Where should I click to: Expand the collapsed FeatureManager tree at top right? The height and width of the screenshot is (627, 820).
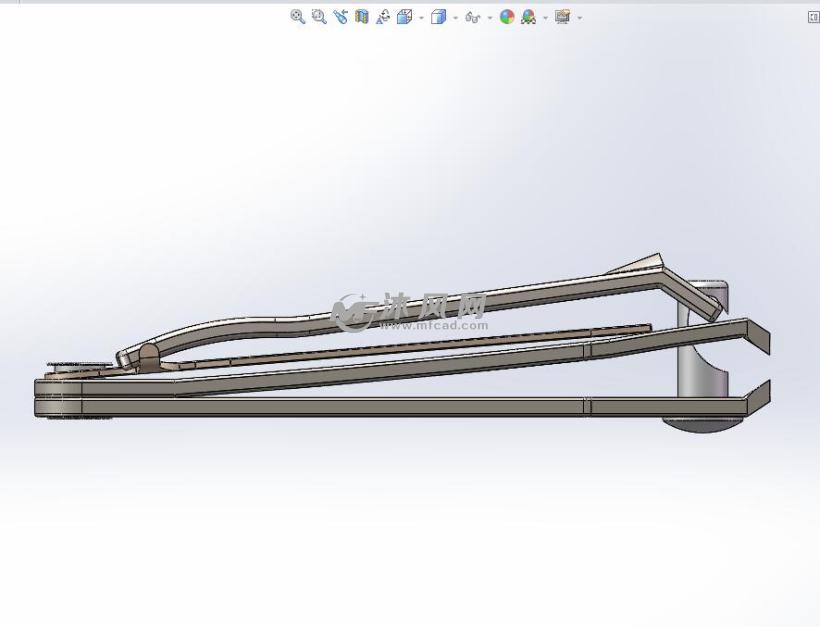812,17
